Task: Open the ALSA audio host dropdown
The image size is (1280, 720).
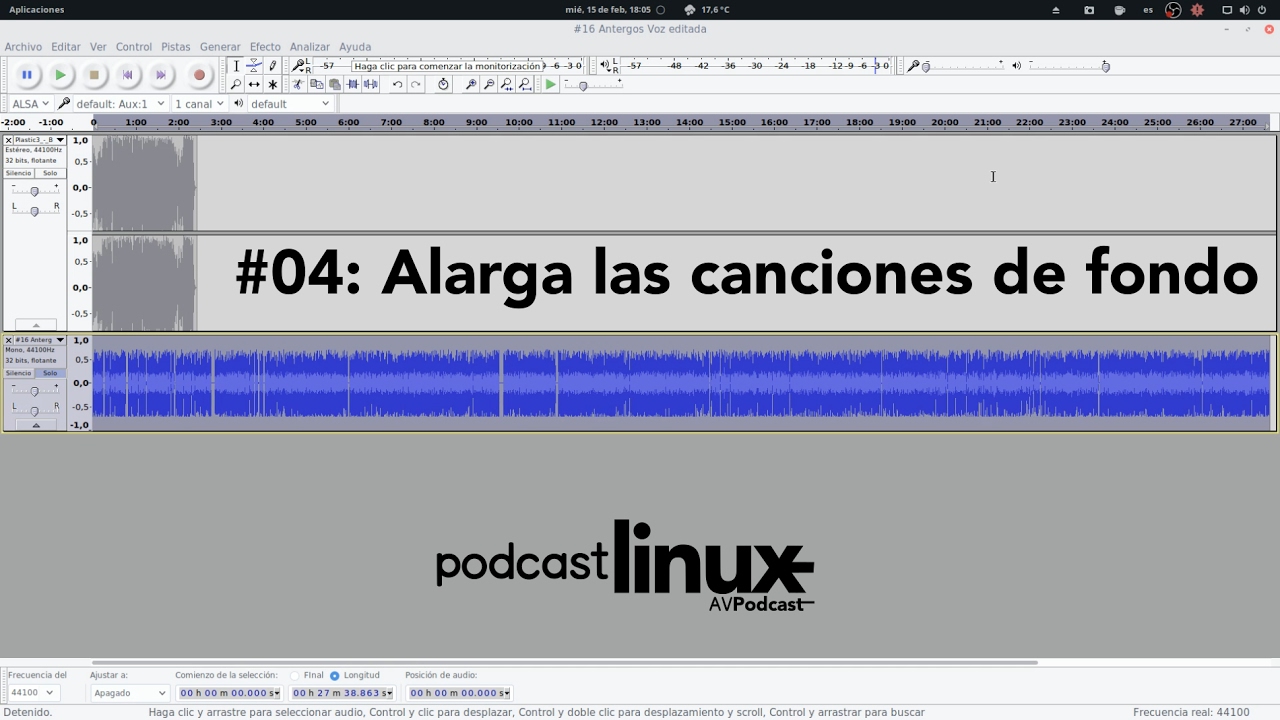Action: pos(30,104)
